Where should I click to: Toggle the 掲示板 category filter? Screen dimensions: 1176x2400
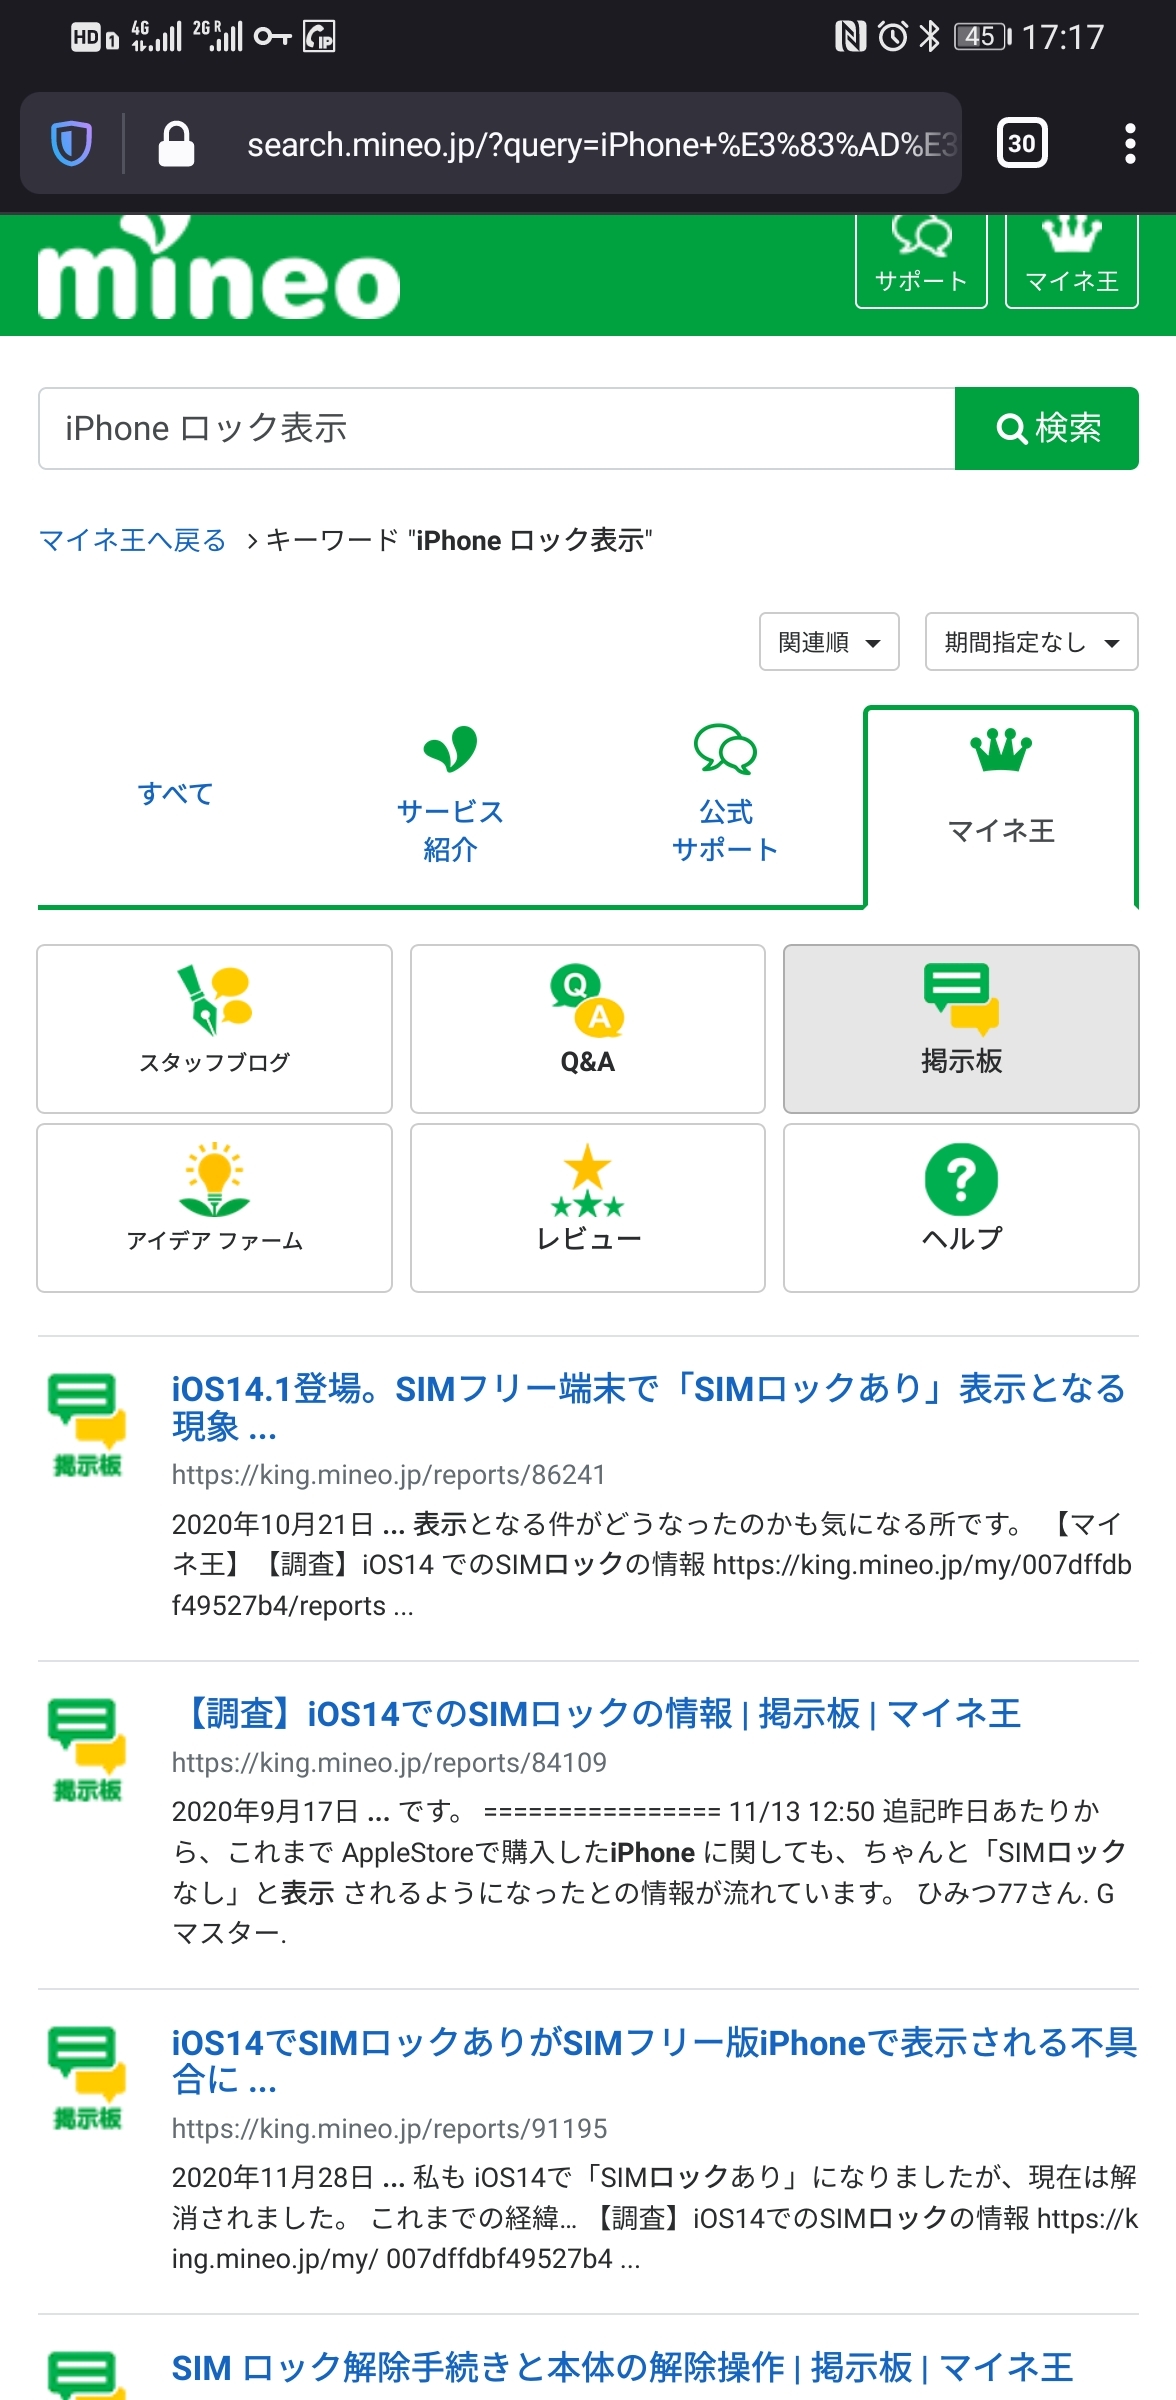click(961, 1028)
